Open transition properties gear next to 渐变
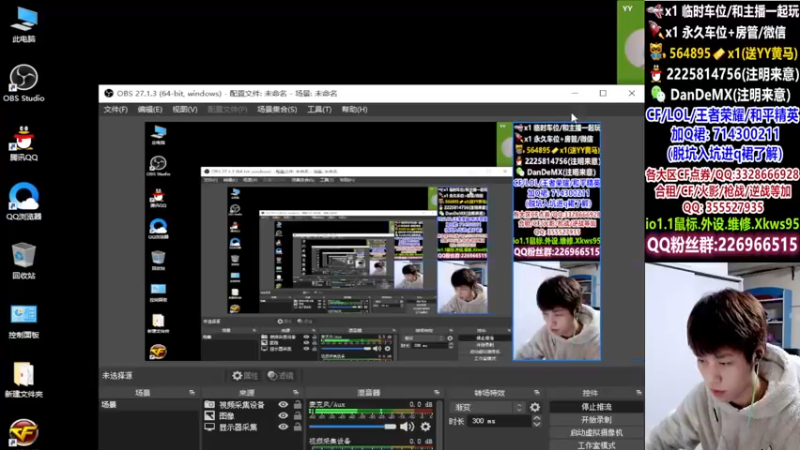This screenshot has height=450, width=800. tap(535, 407)
